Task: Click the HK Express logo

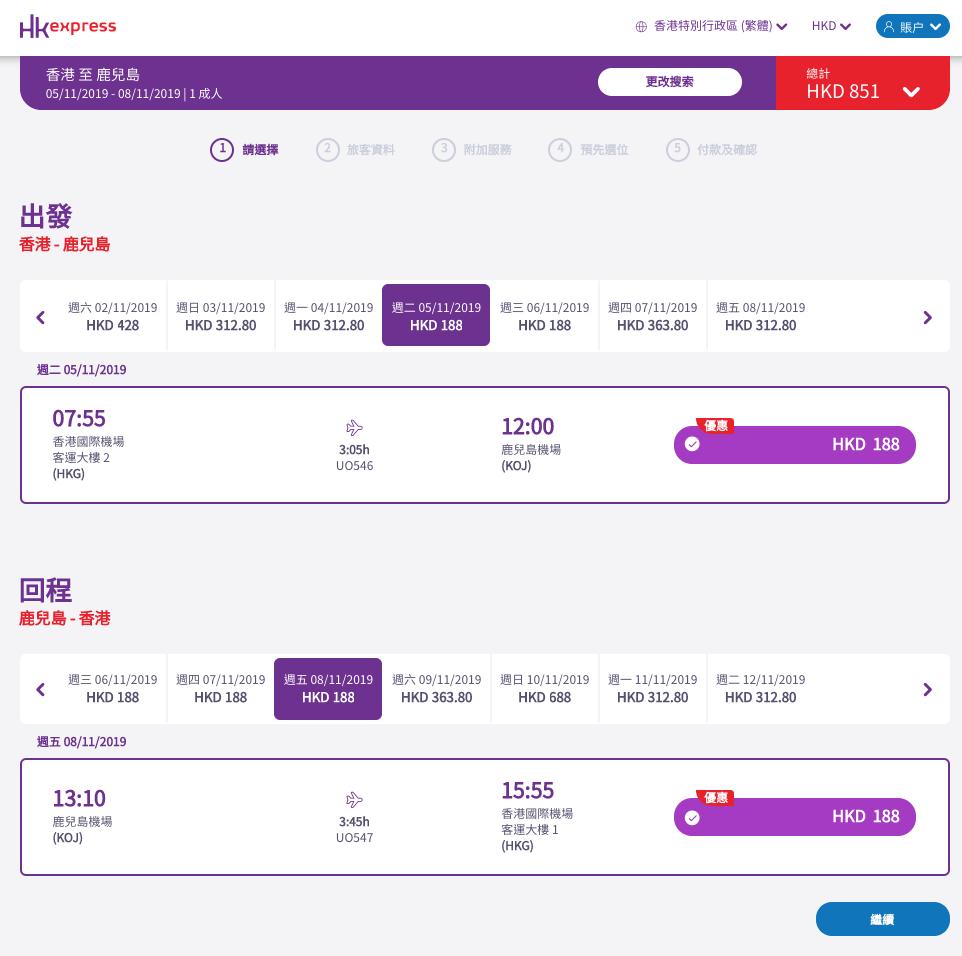Action: tap(67, 26)
